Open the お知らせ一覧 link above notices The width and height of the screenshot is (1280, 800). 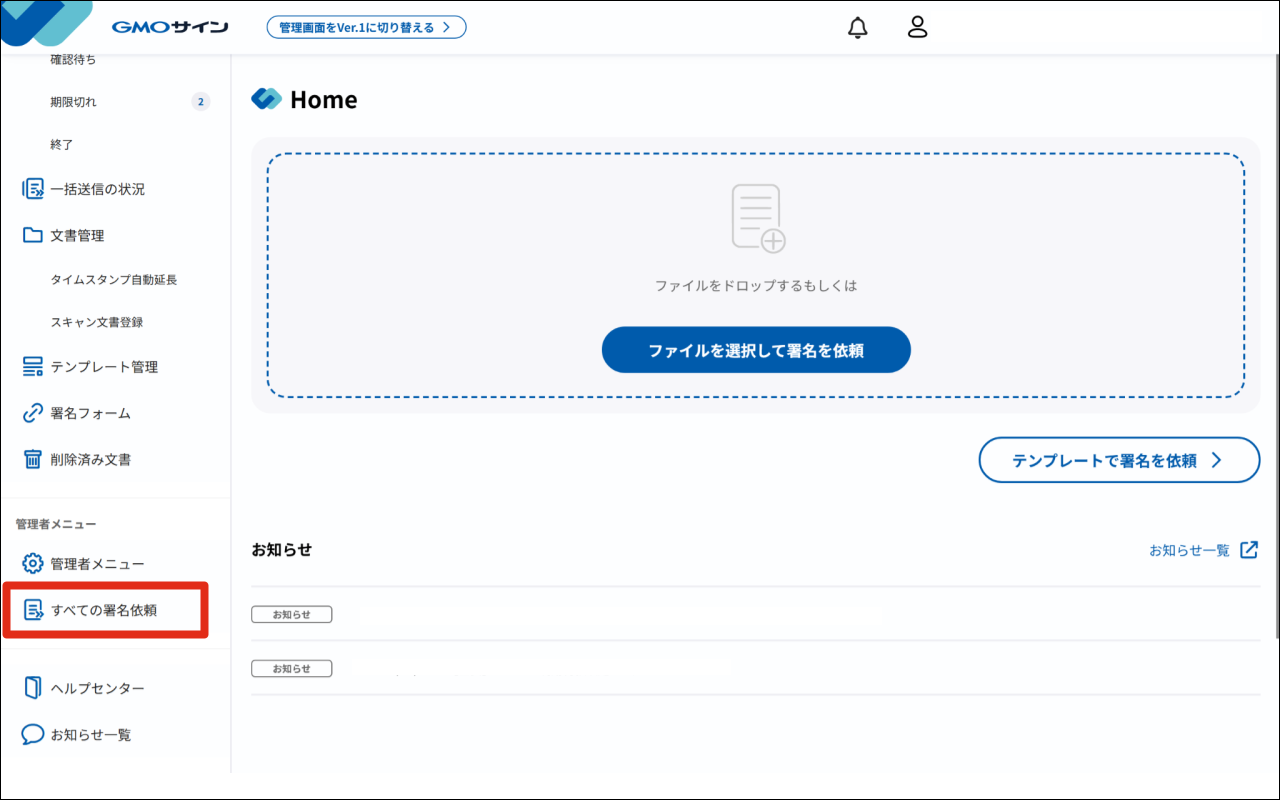[1189, 550]
